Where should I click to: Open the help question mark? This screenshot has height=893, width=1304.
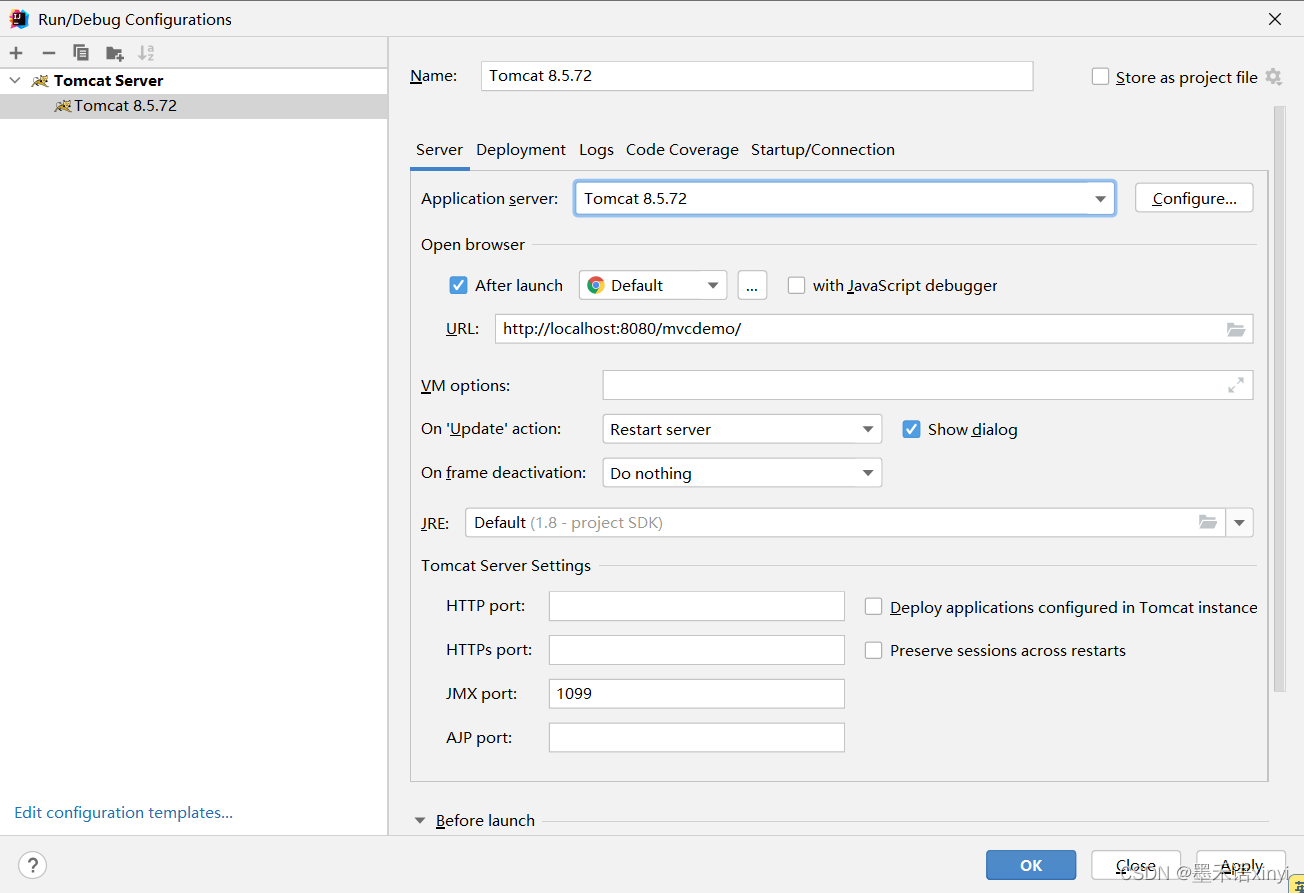[32, 865]
